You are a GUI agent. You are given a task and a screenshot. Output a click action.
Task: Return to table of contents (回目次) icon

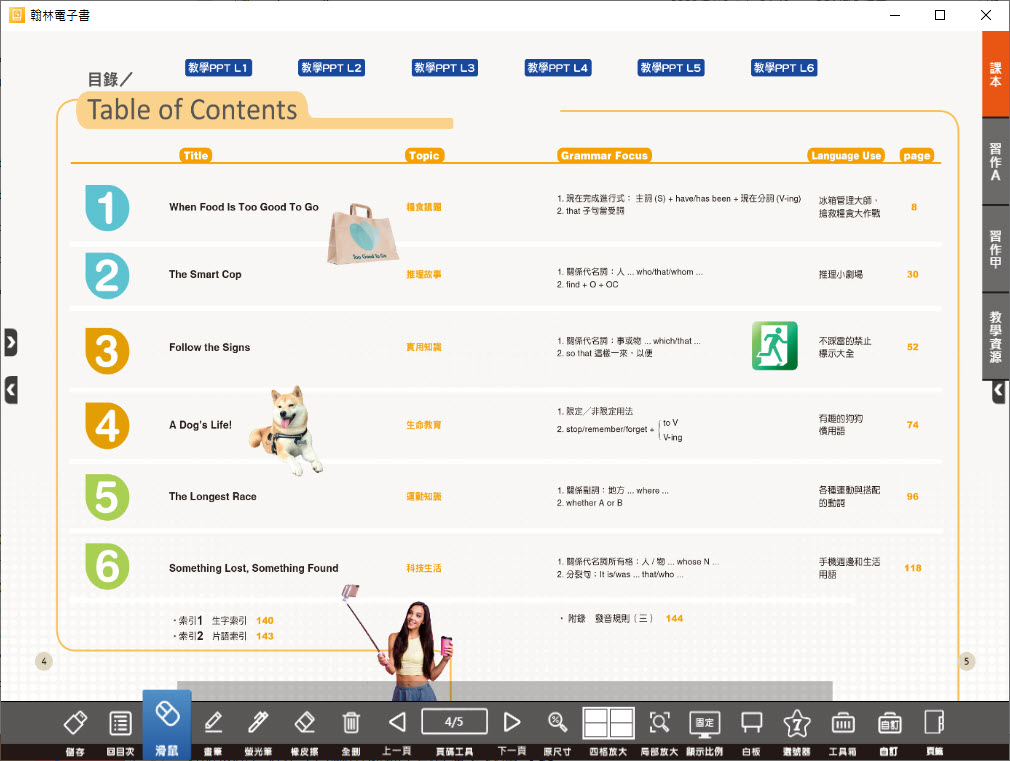click(120, 723)
